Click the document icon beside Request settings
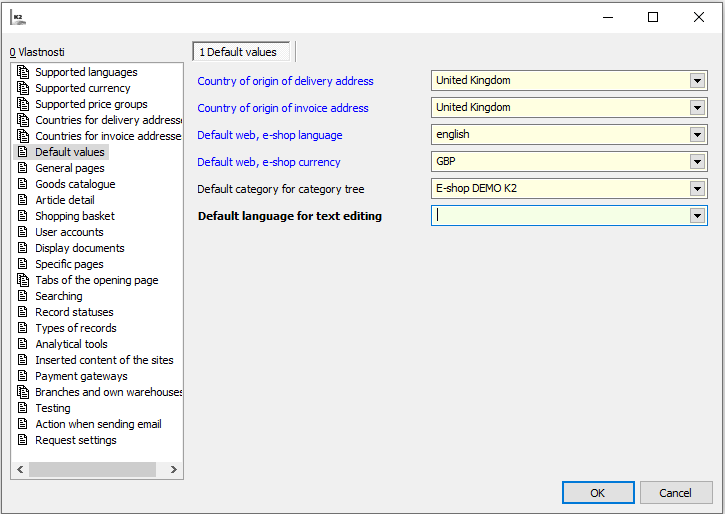Viewport: 725px width, 514px height. (23, 440)
